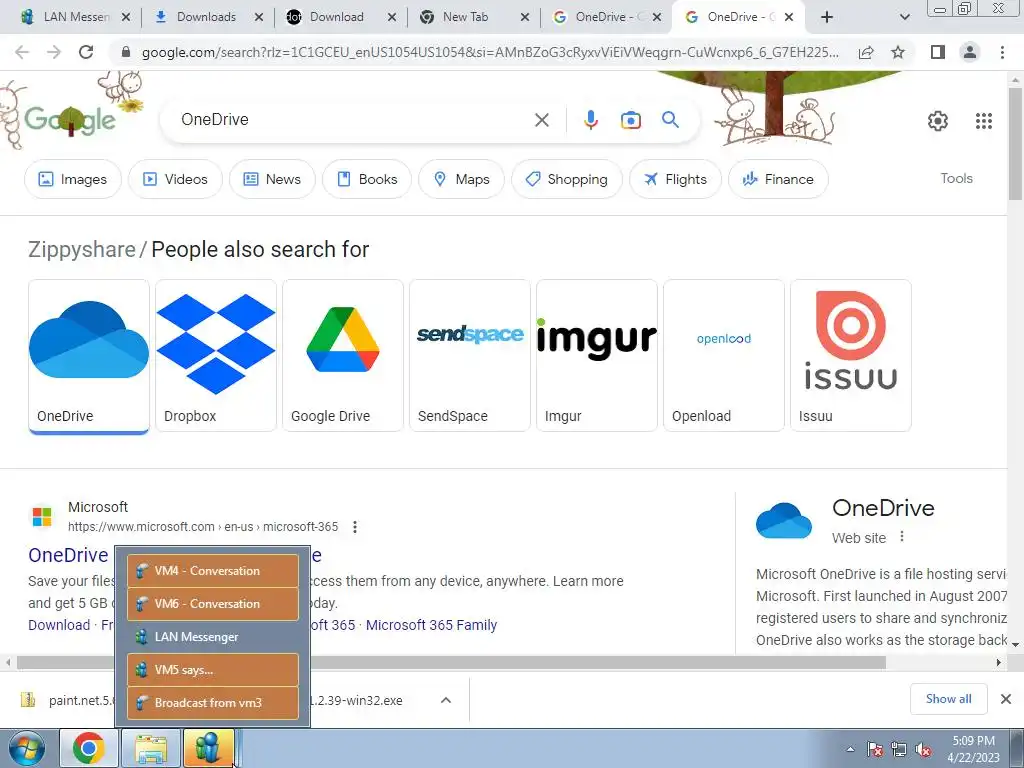Open the search Tools option

pyautogui.click(x=956, y=178)
